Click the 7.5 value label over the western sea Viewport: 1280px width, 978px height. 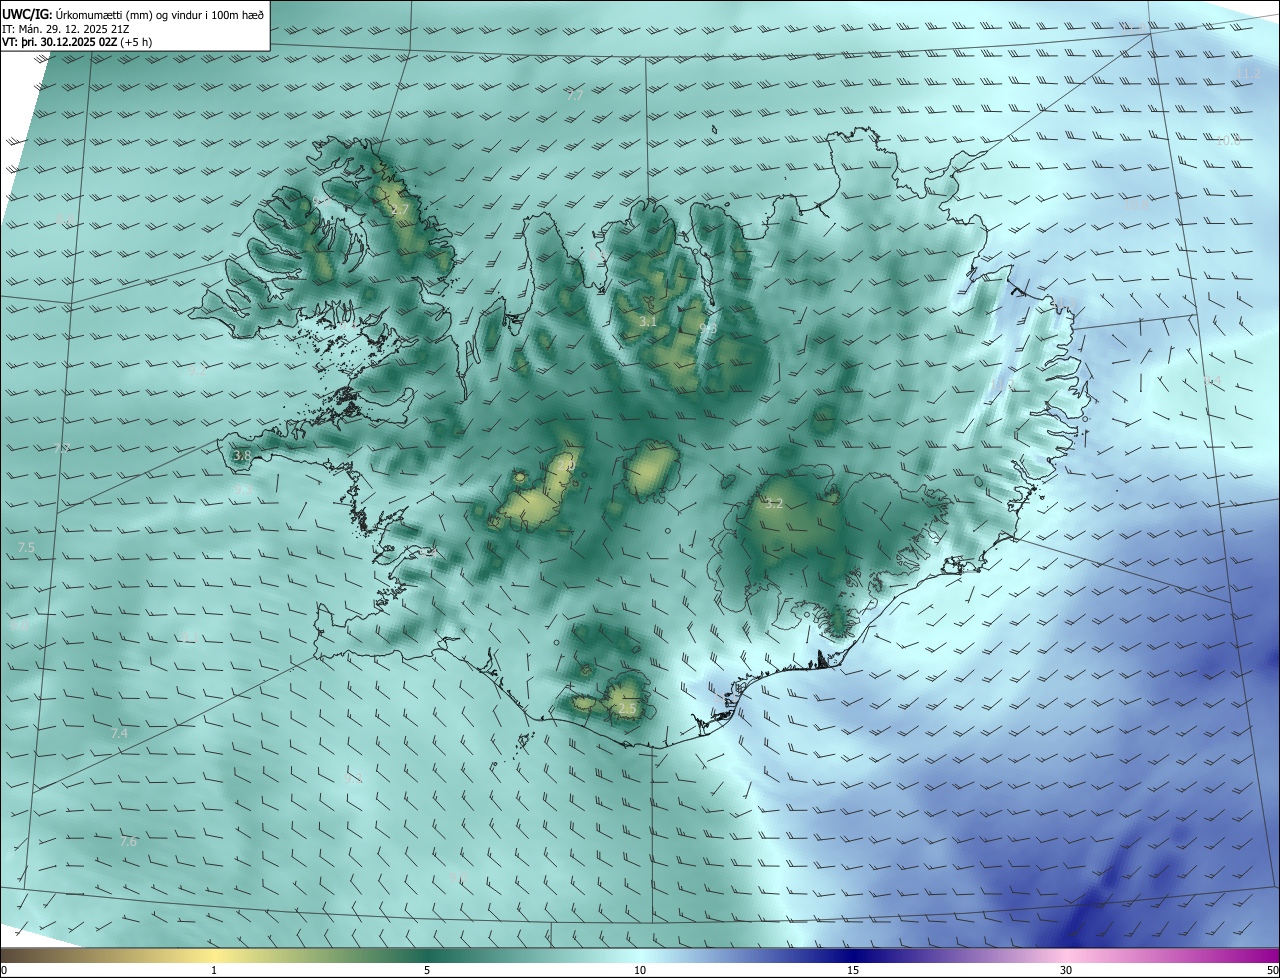click(x=27, y=548)
